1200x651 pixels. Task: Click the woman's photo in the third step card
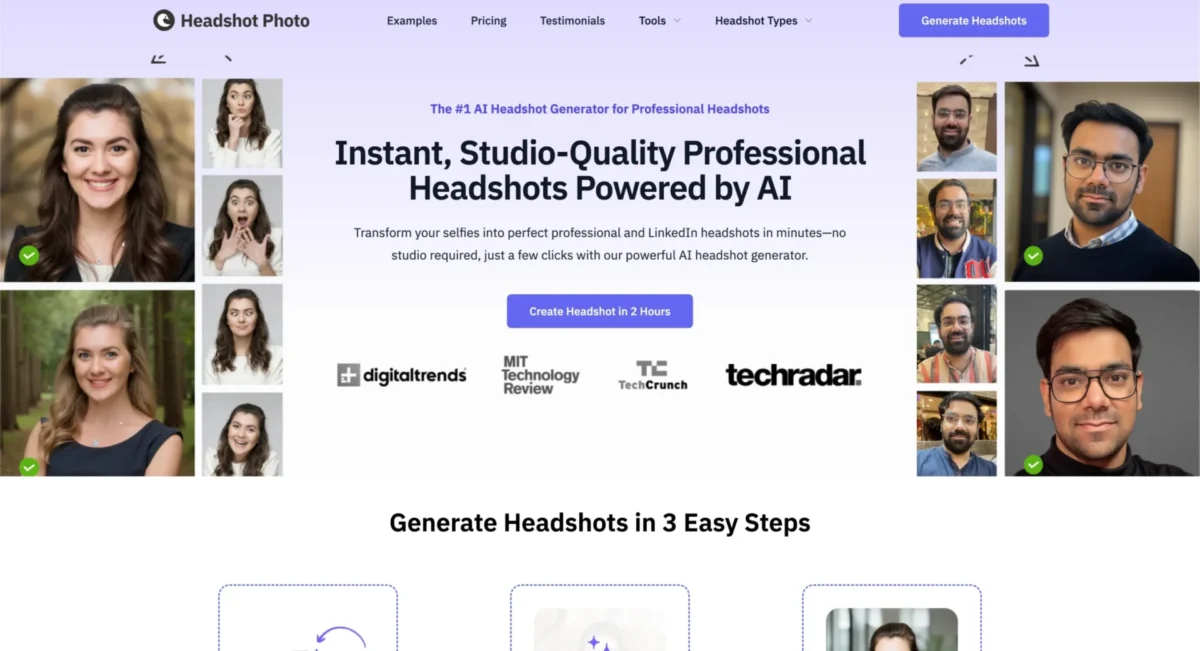892,629
